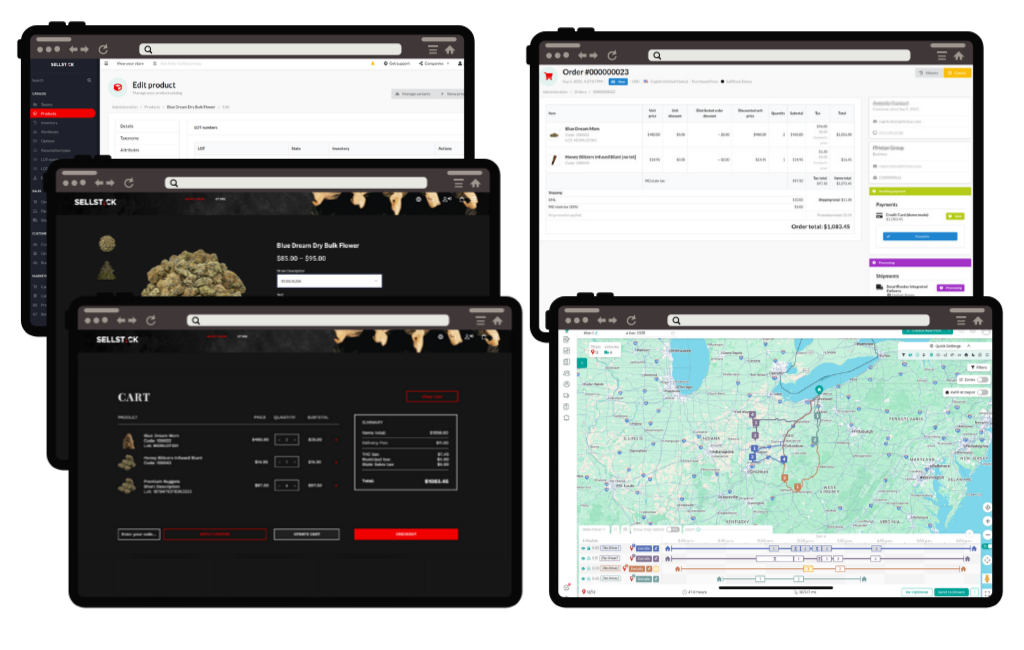Click the green depot pin on the map
The width and height of the screenshot is (1024, 650).
pos(818,390)
